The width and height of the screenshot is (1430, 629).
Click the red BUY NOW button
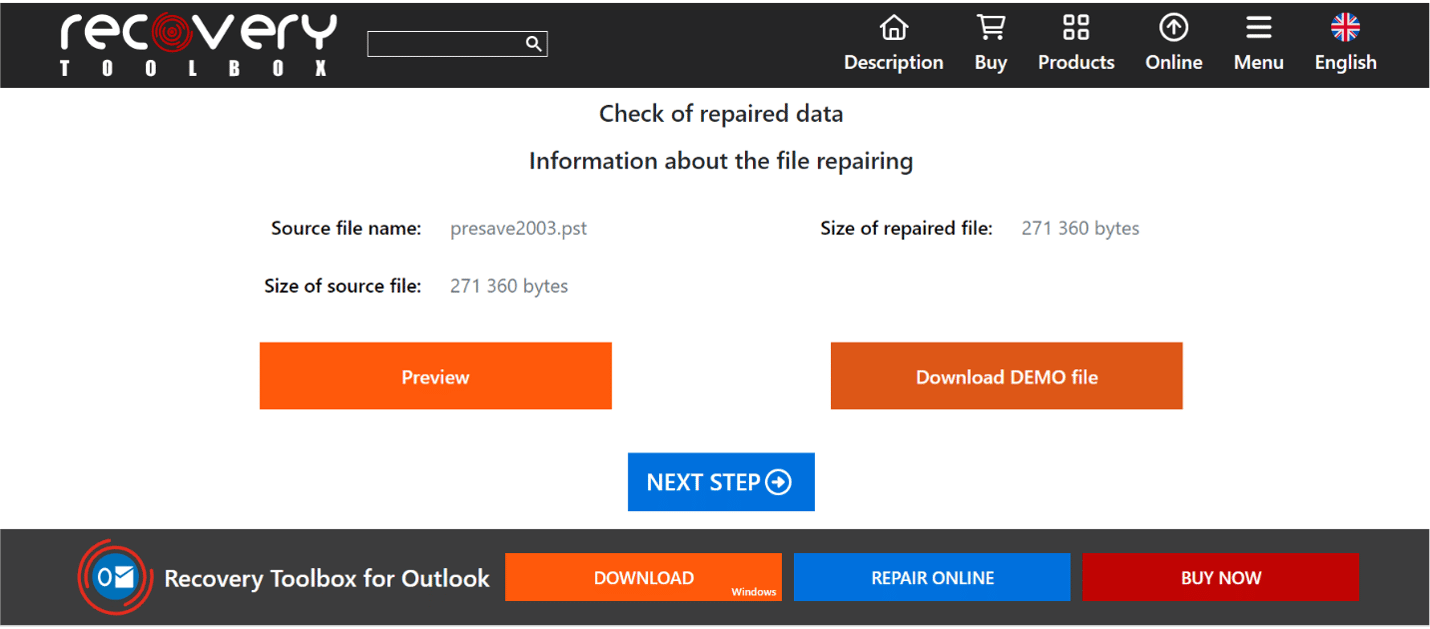[x=1220, y=577]
